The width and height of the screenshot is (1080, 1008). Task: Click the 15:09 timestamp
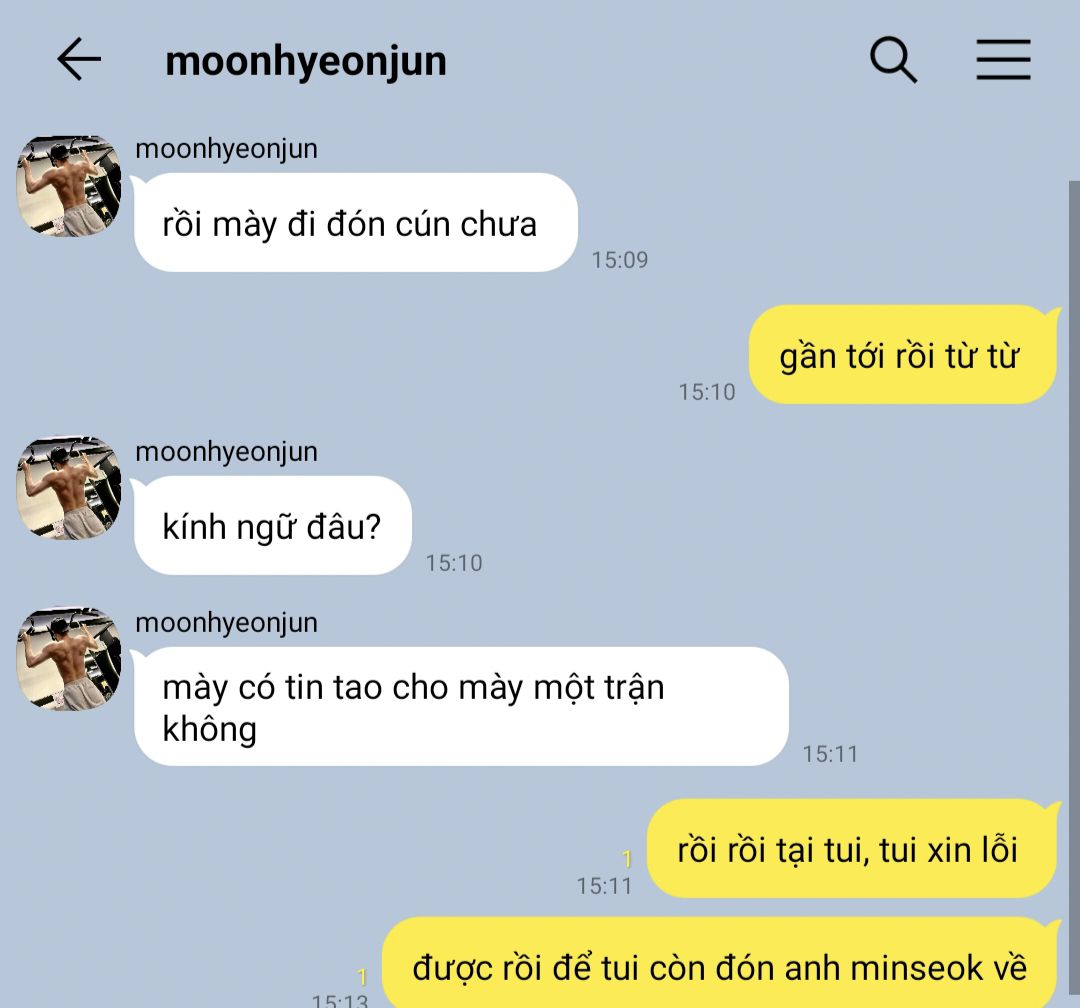pos(620,260)
